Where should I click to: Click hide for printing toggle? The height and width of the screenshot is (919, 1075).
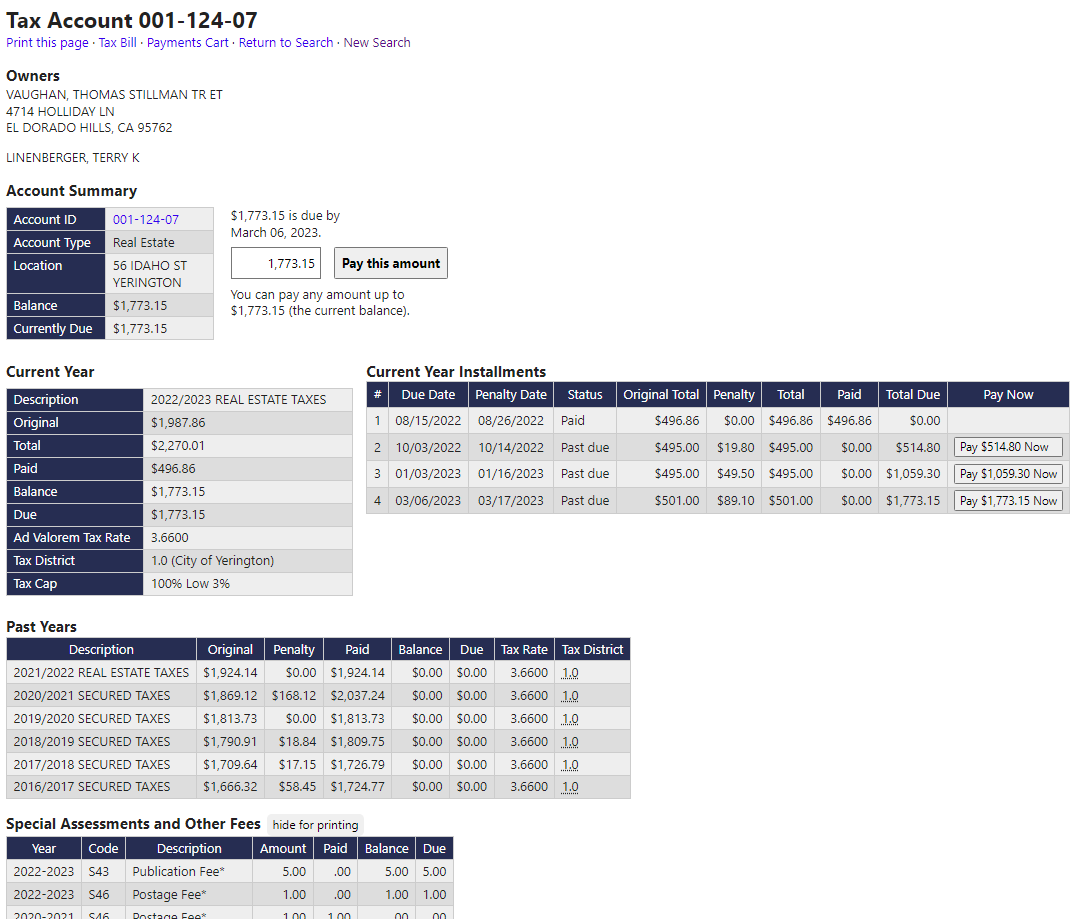(x=316, y=825)
